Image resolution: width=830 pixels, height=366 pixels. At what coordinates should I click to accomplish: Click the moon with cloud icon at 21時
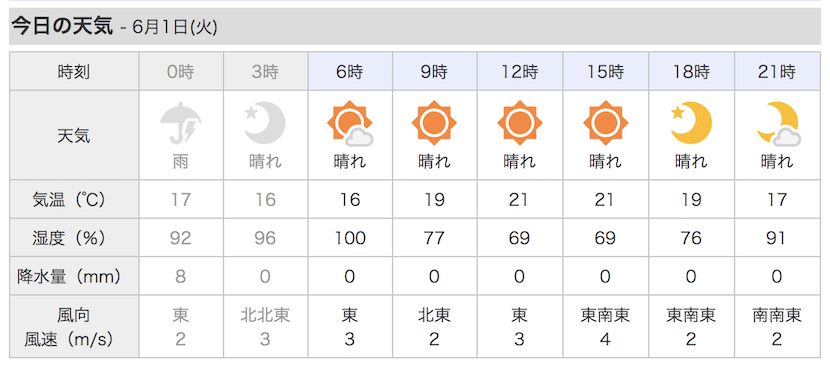tap(778, 124)
